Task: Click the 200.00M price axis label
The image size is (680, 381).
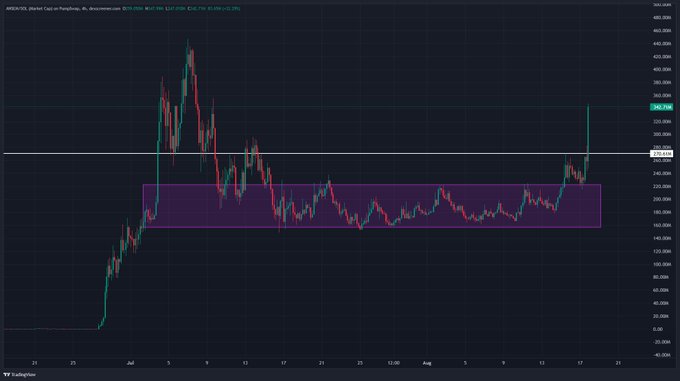Action: [661, 199]
